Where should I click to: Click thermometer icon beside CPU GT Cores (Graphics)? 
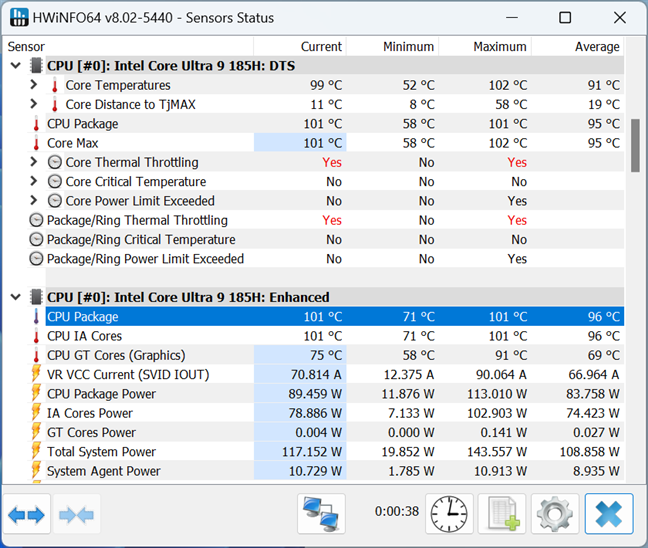click(36, 355)
